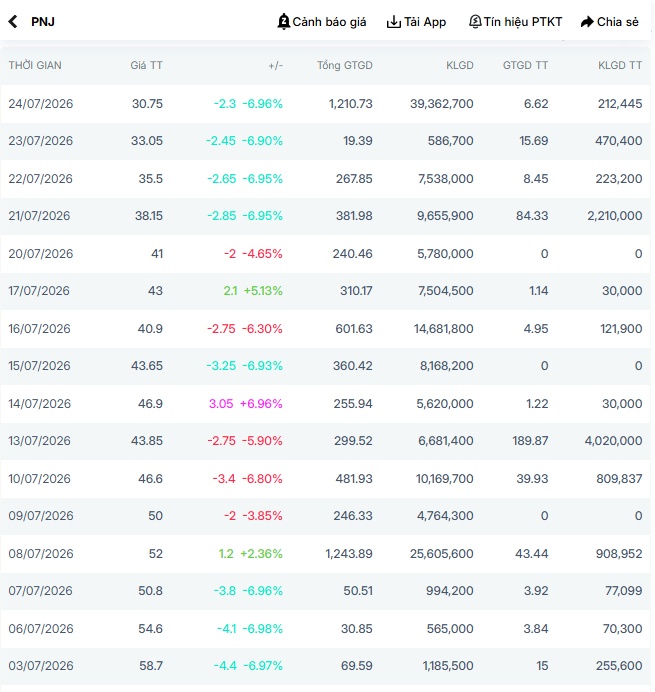This screenshot has height=692, width=655.
Task: Click the -4.65% change value
Action: click(x=262, y=254)
